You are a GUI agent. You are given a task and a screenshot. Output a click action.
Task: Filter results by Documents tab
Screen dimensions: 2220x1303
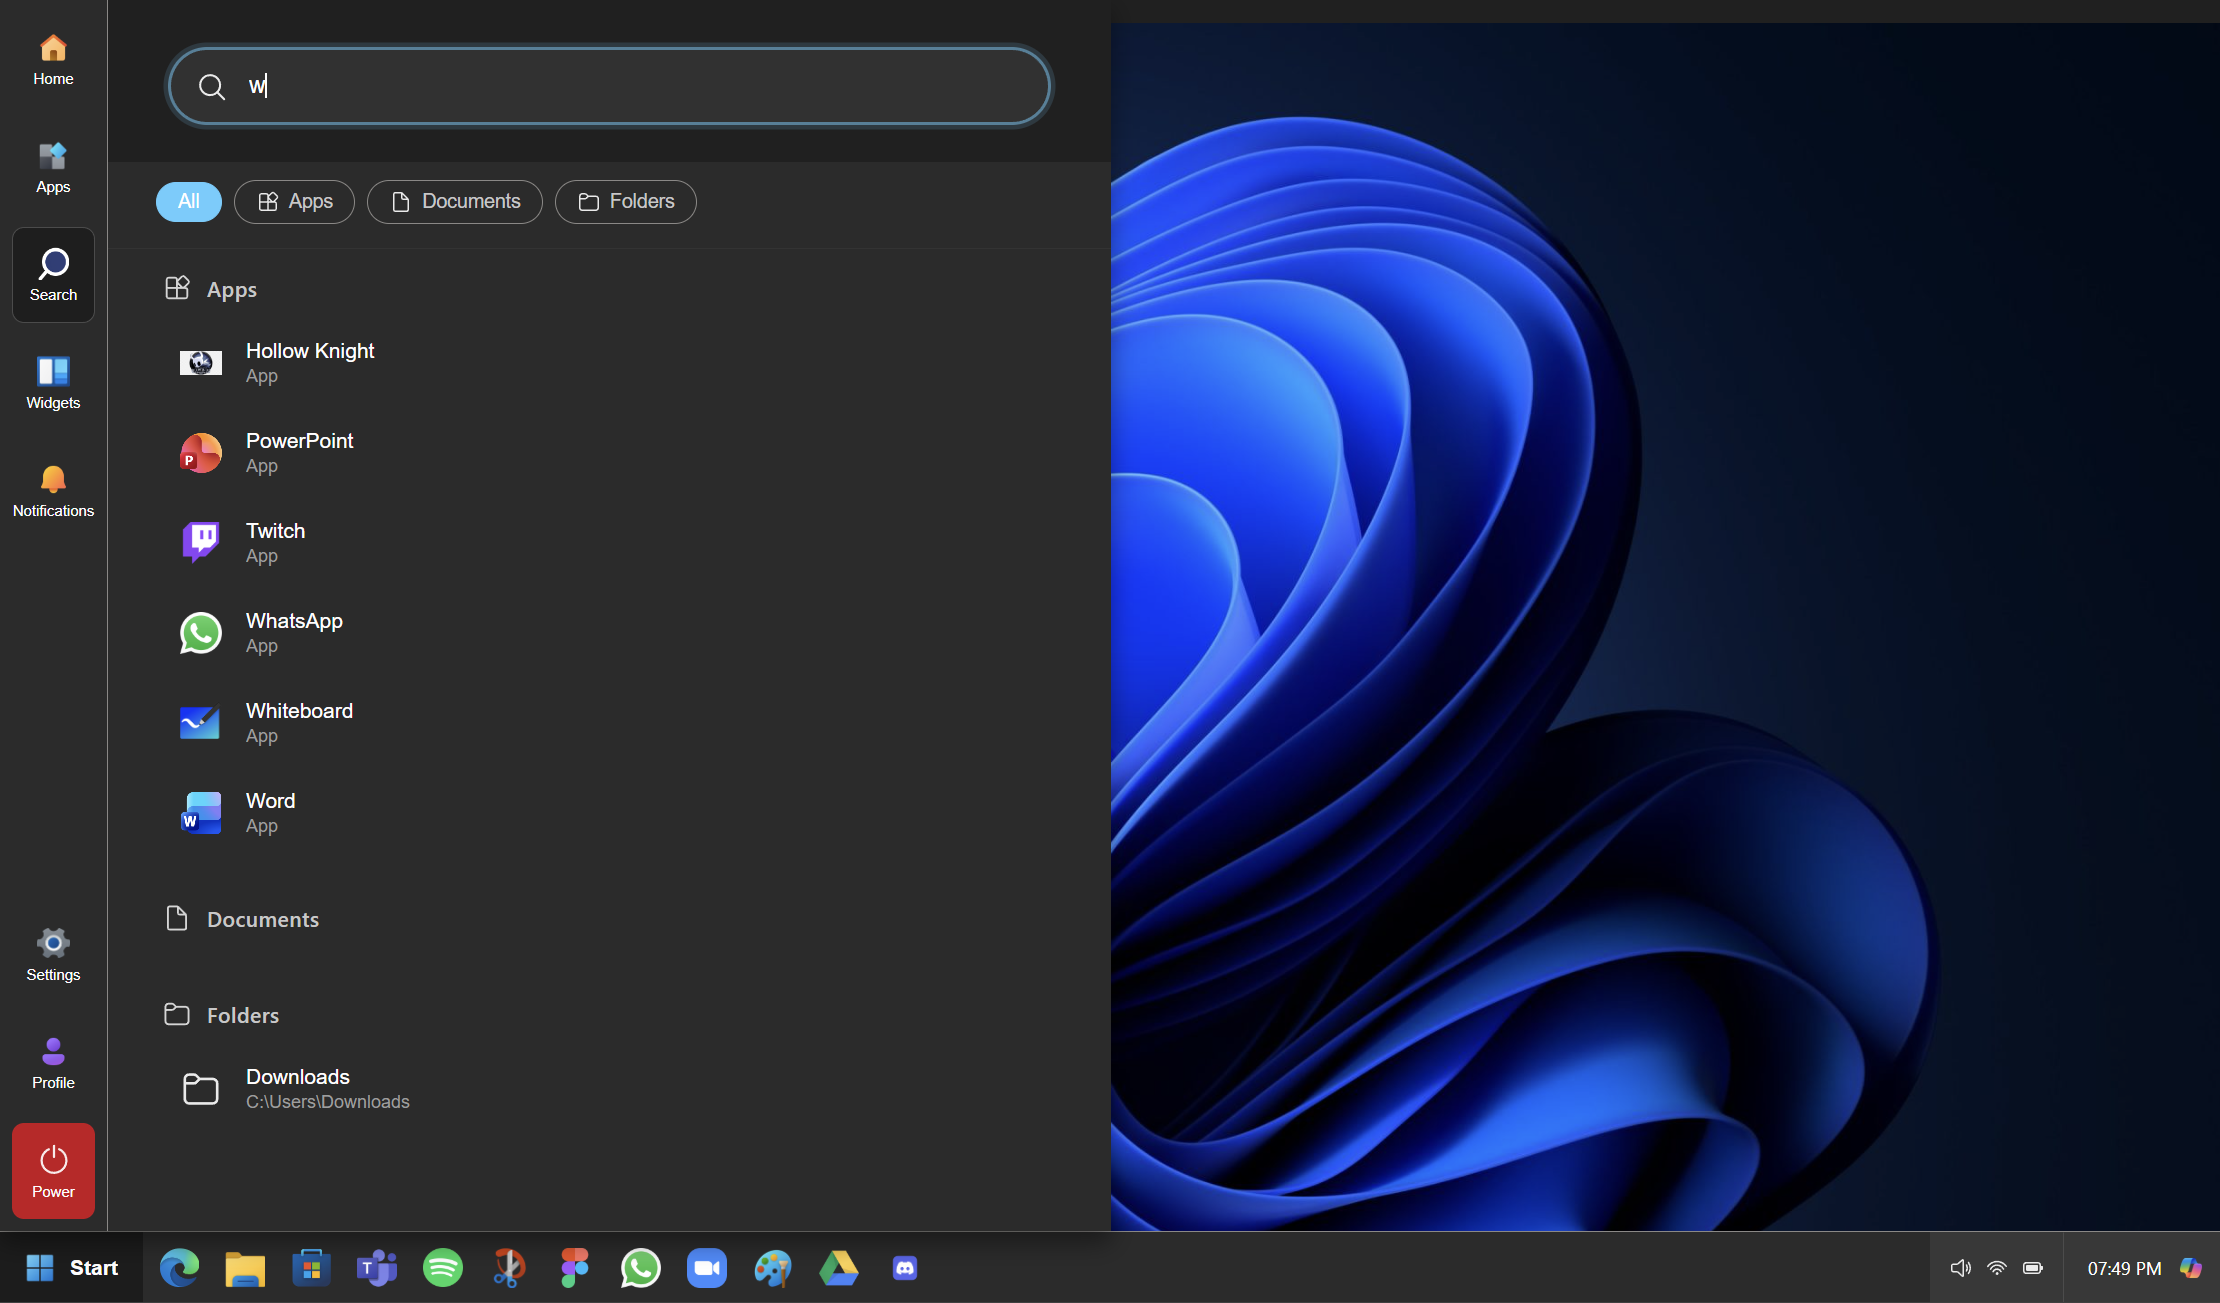pyautogui.click(x=455, y=202)
